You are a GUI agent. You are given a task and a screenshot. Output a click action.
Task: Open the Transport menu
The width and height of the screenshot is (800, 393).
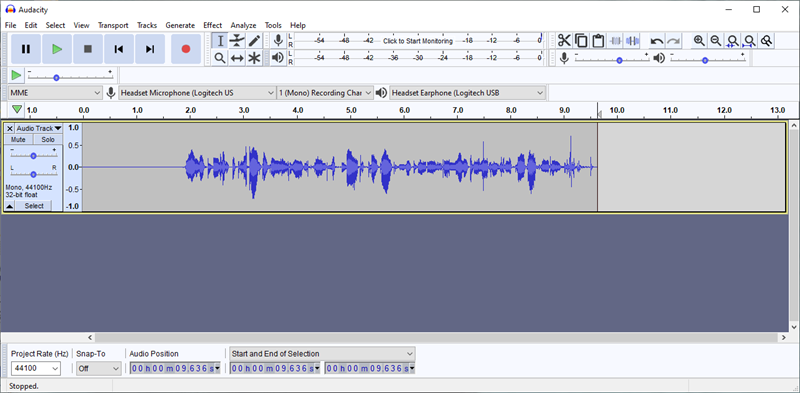[x=113, y=25]
